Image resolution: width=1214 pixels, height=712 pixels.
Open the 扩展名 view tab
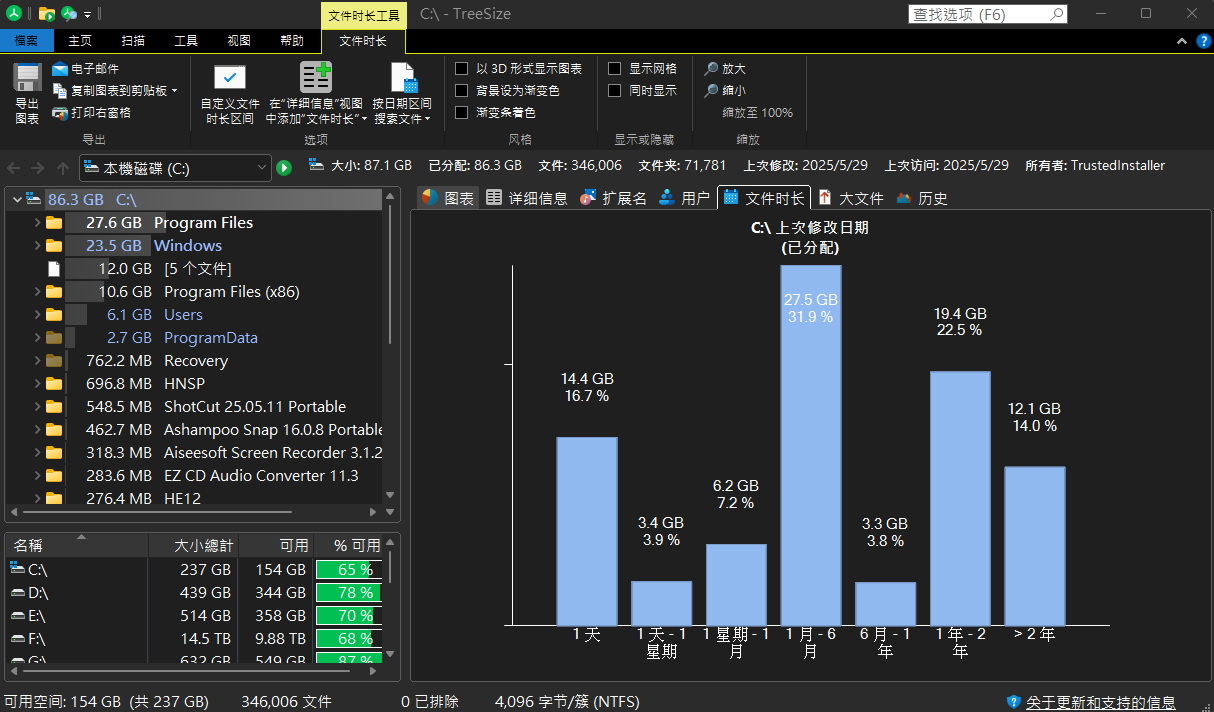pos(613,198)
